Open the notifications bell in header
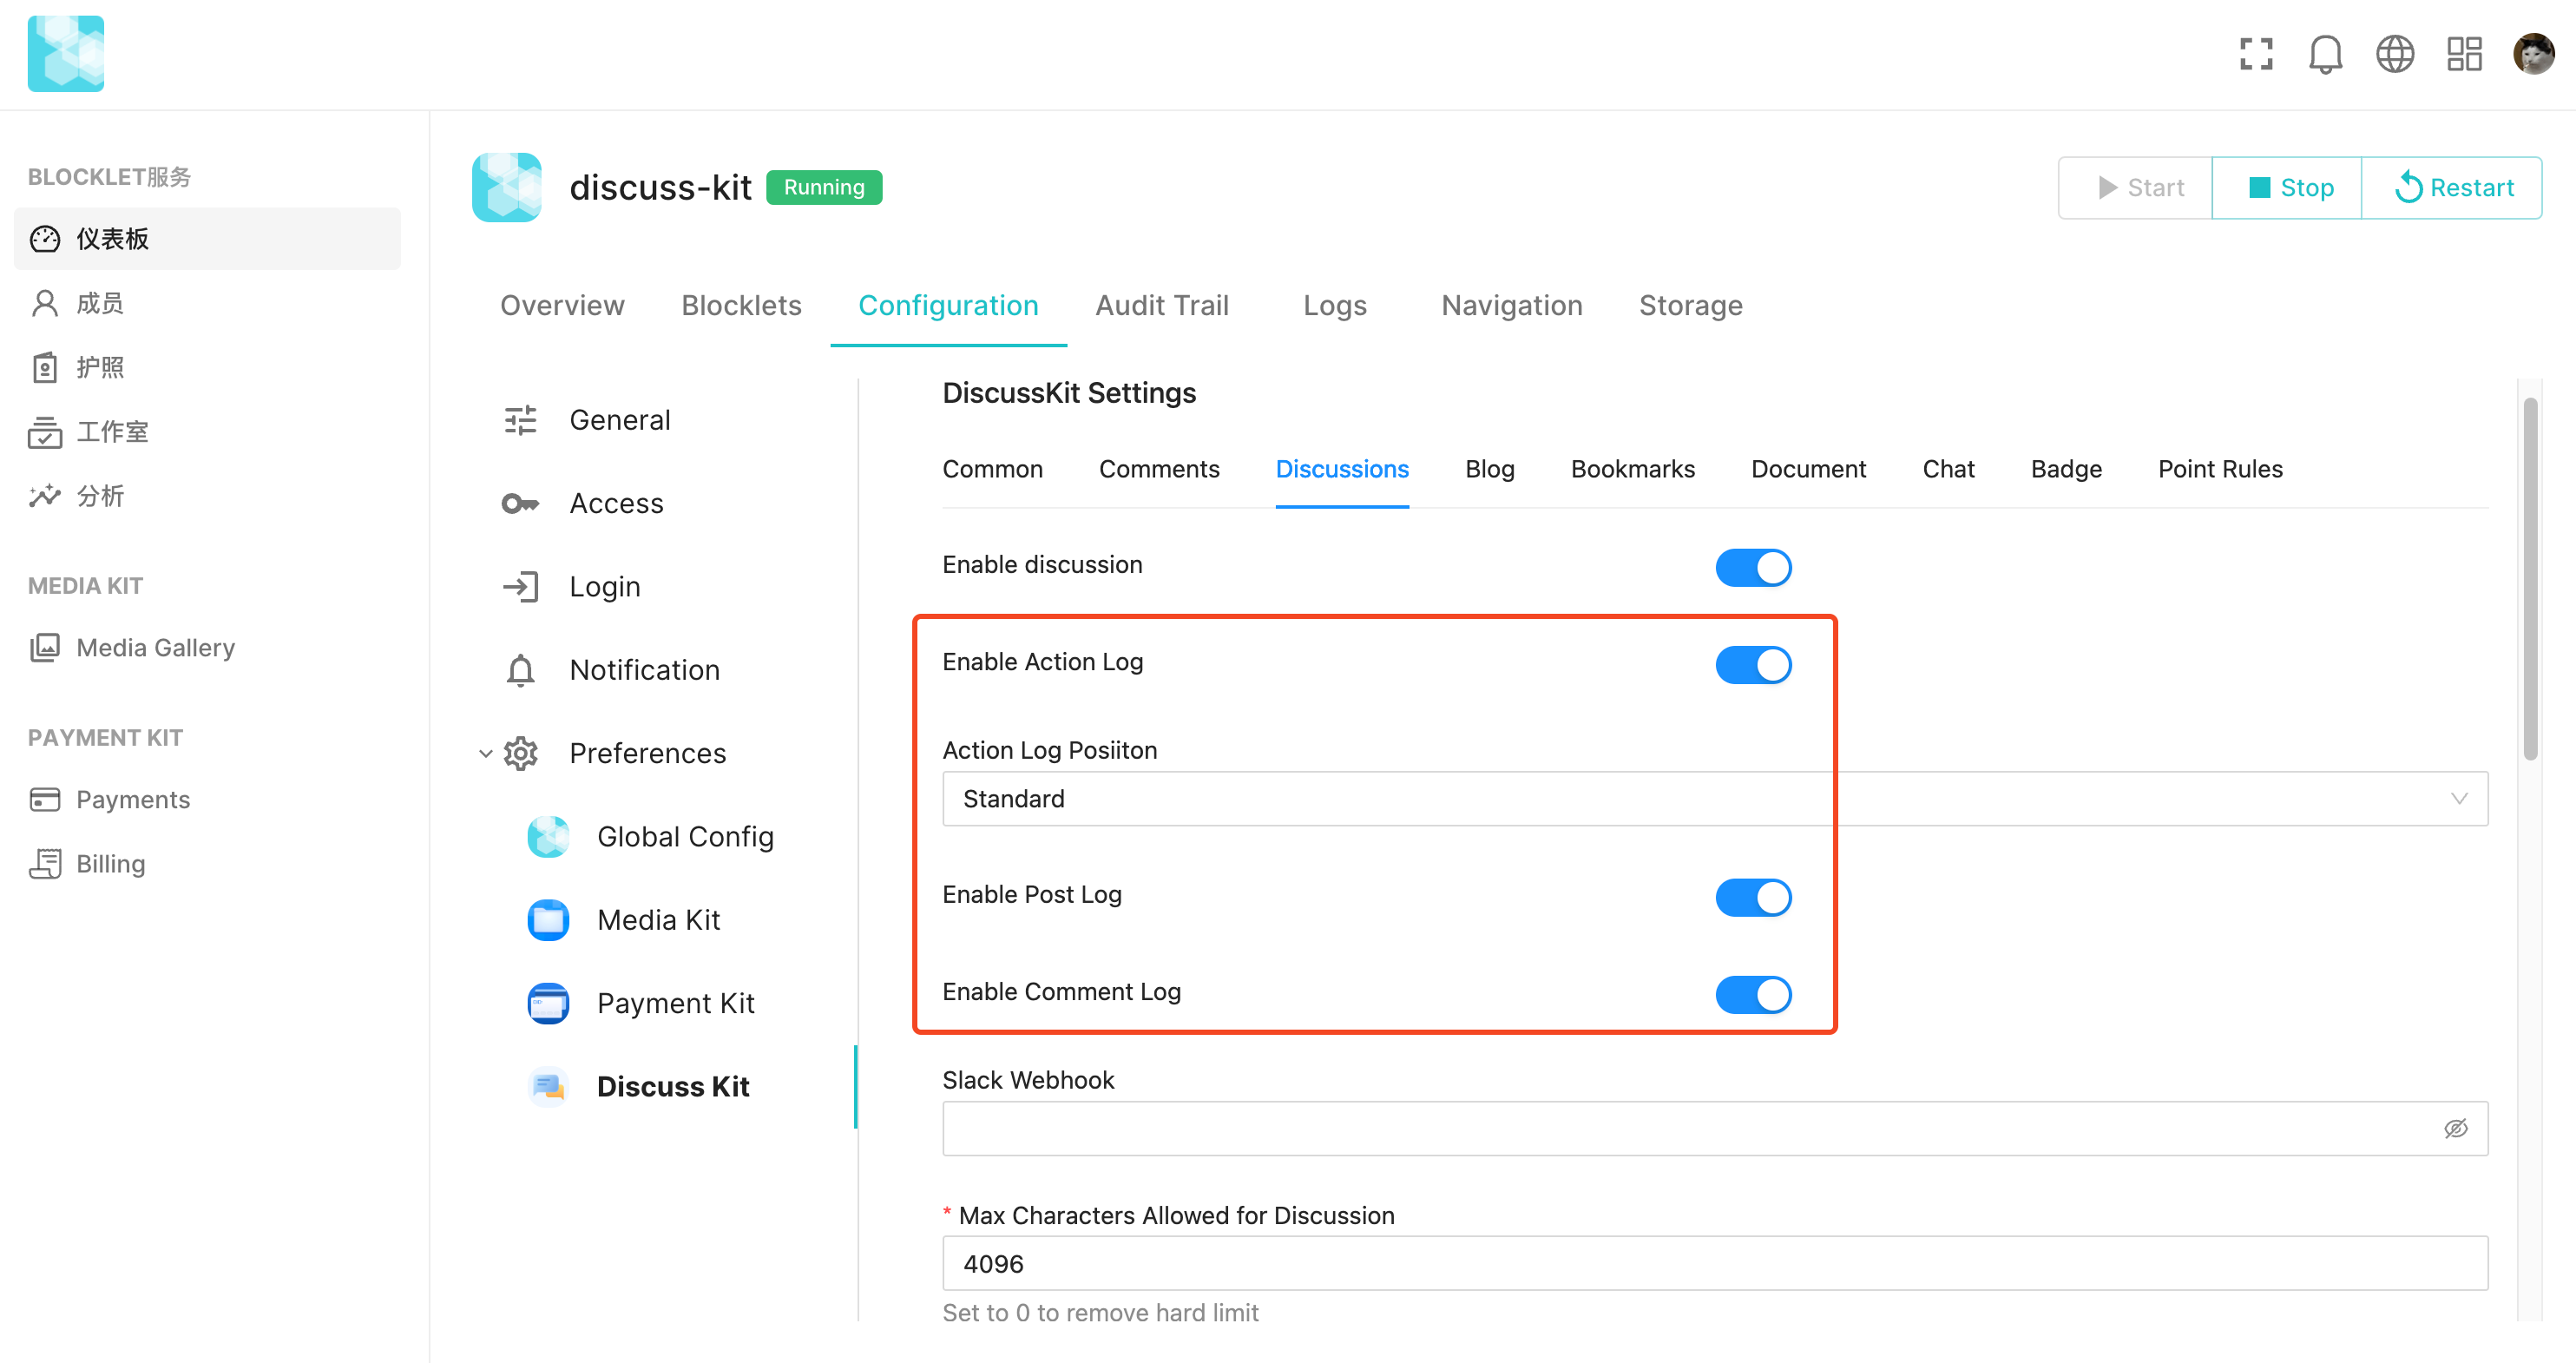Screen dimensions: 2576x1363 coord(2325,54)
